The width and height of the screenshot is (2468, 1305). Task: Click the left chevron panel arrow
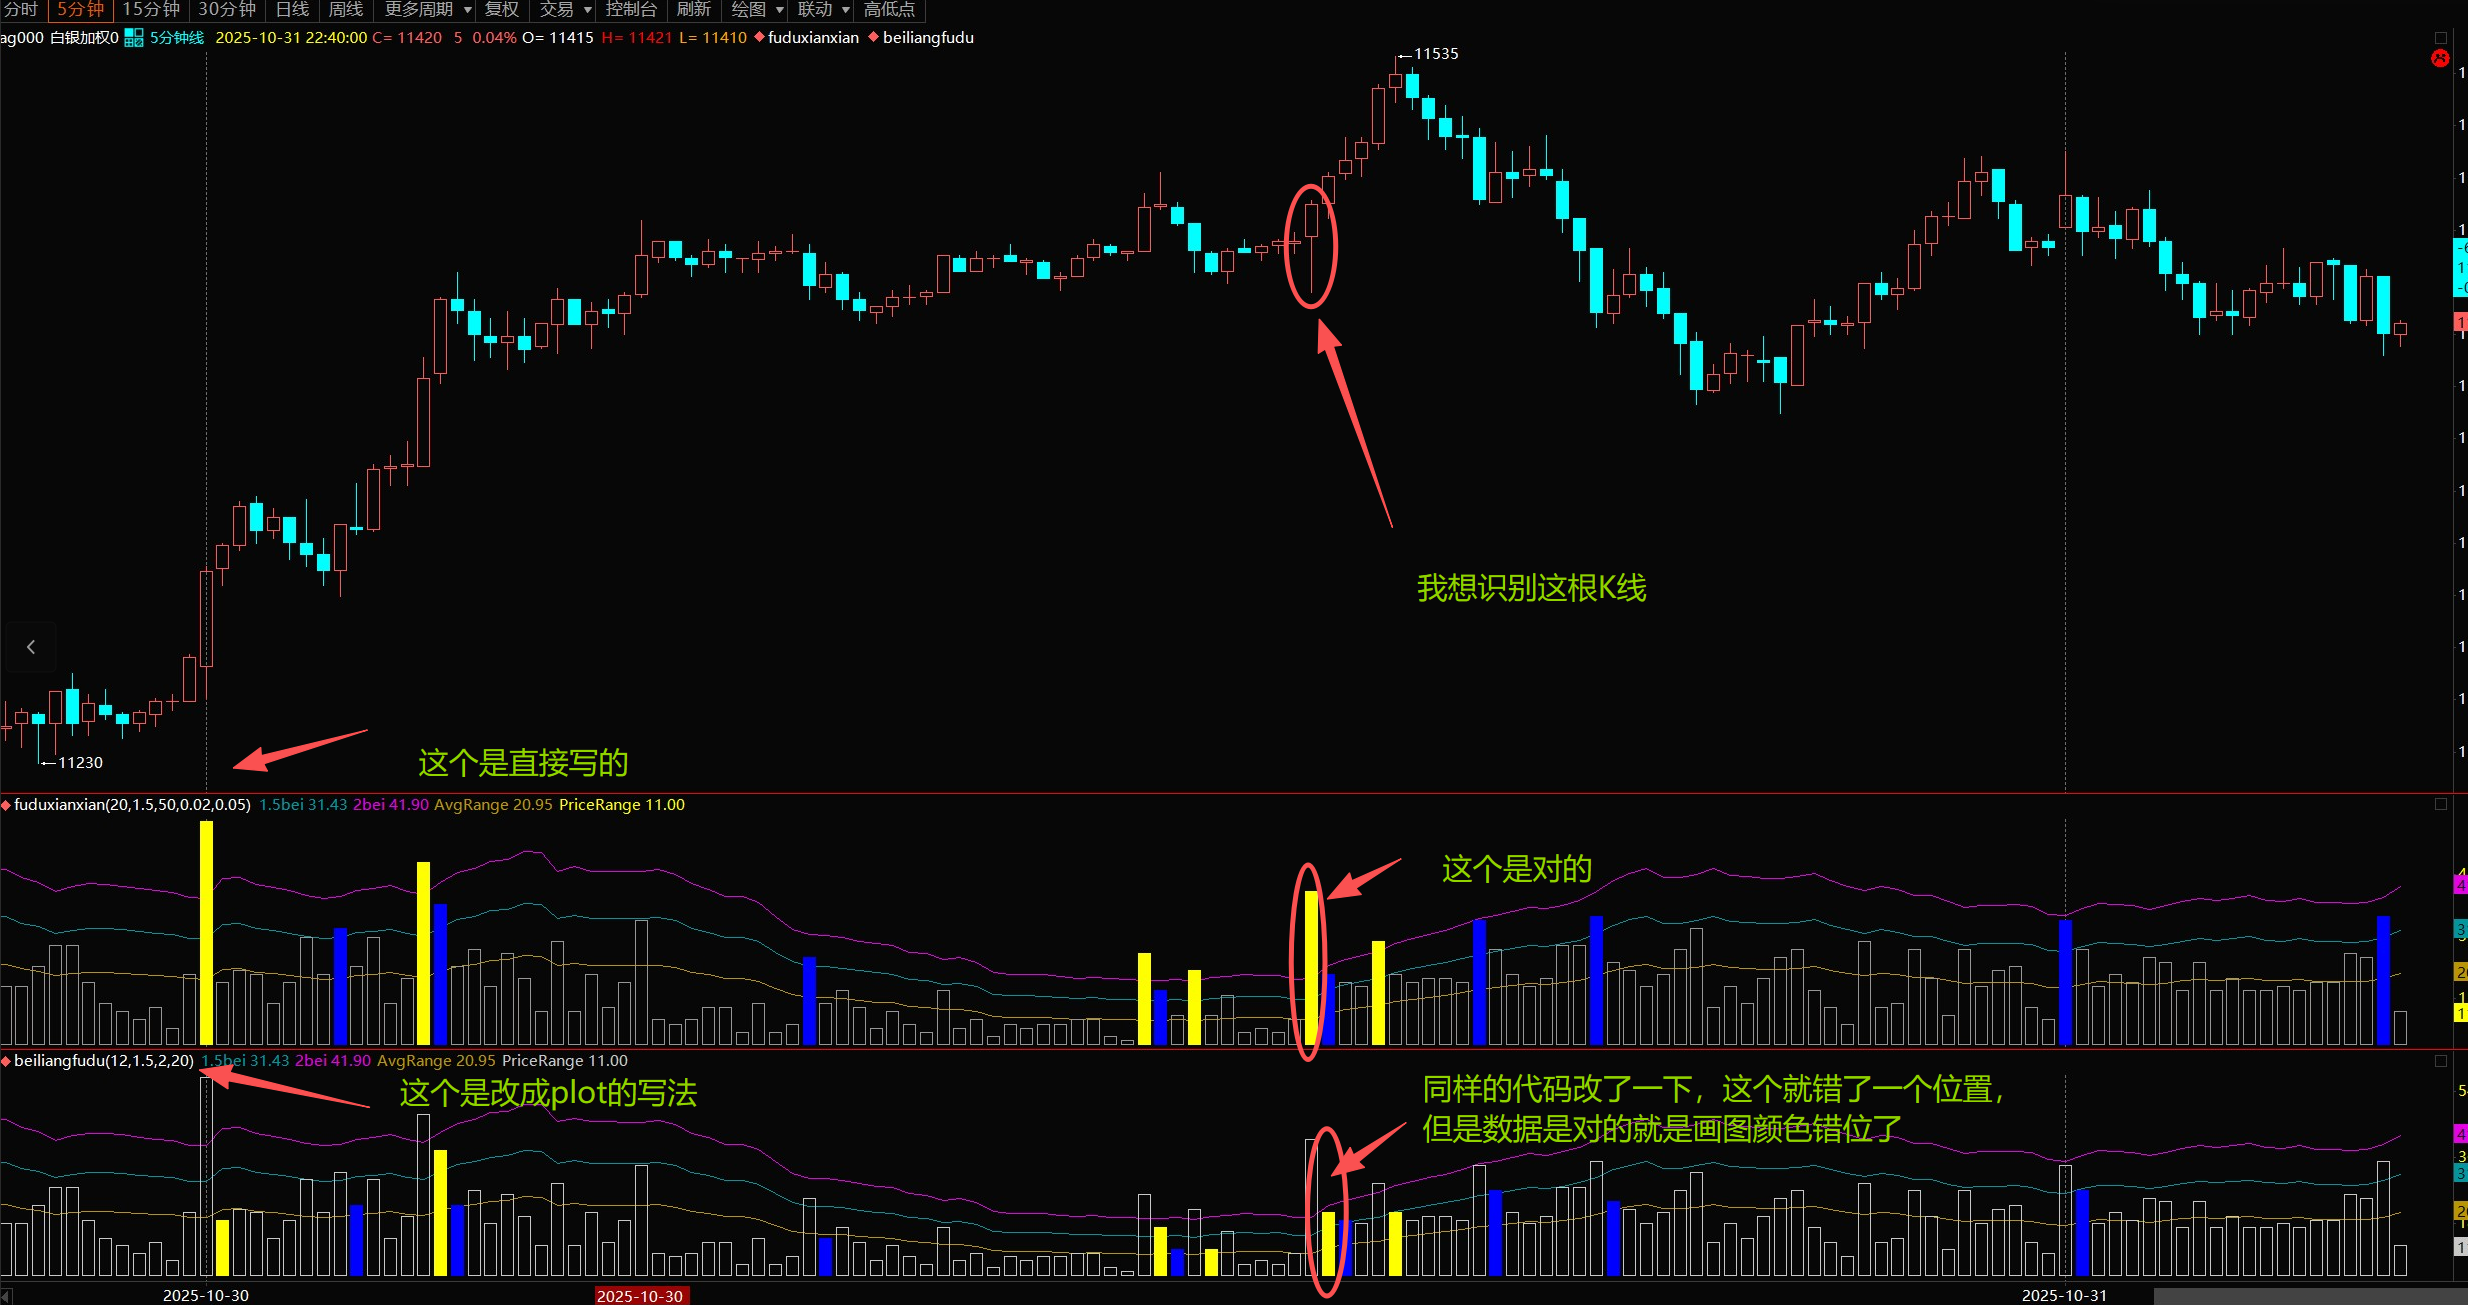[x=31, y=647]
